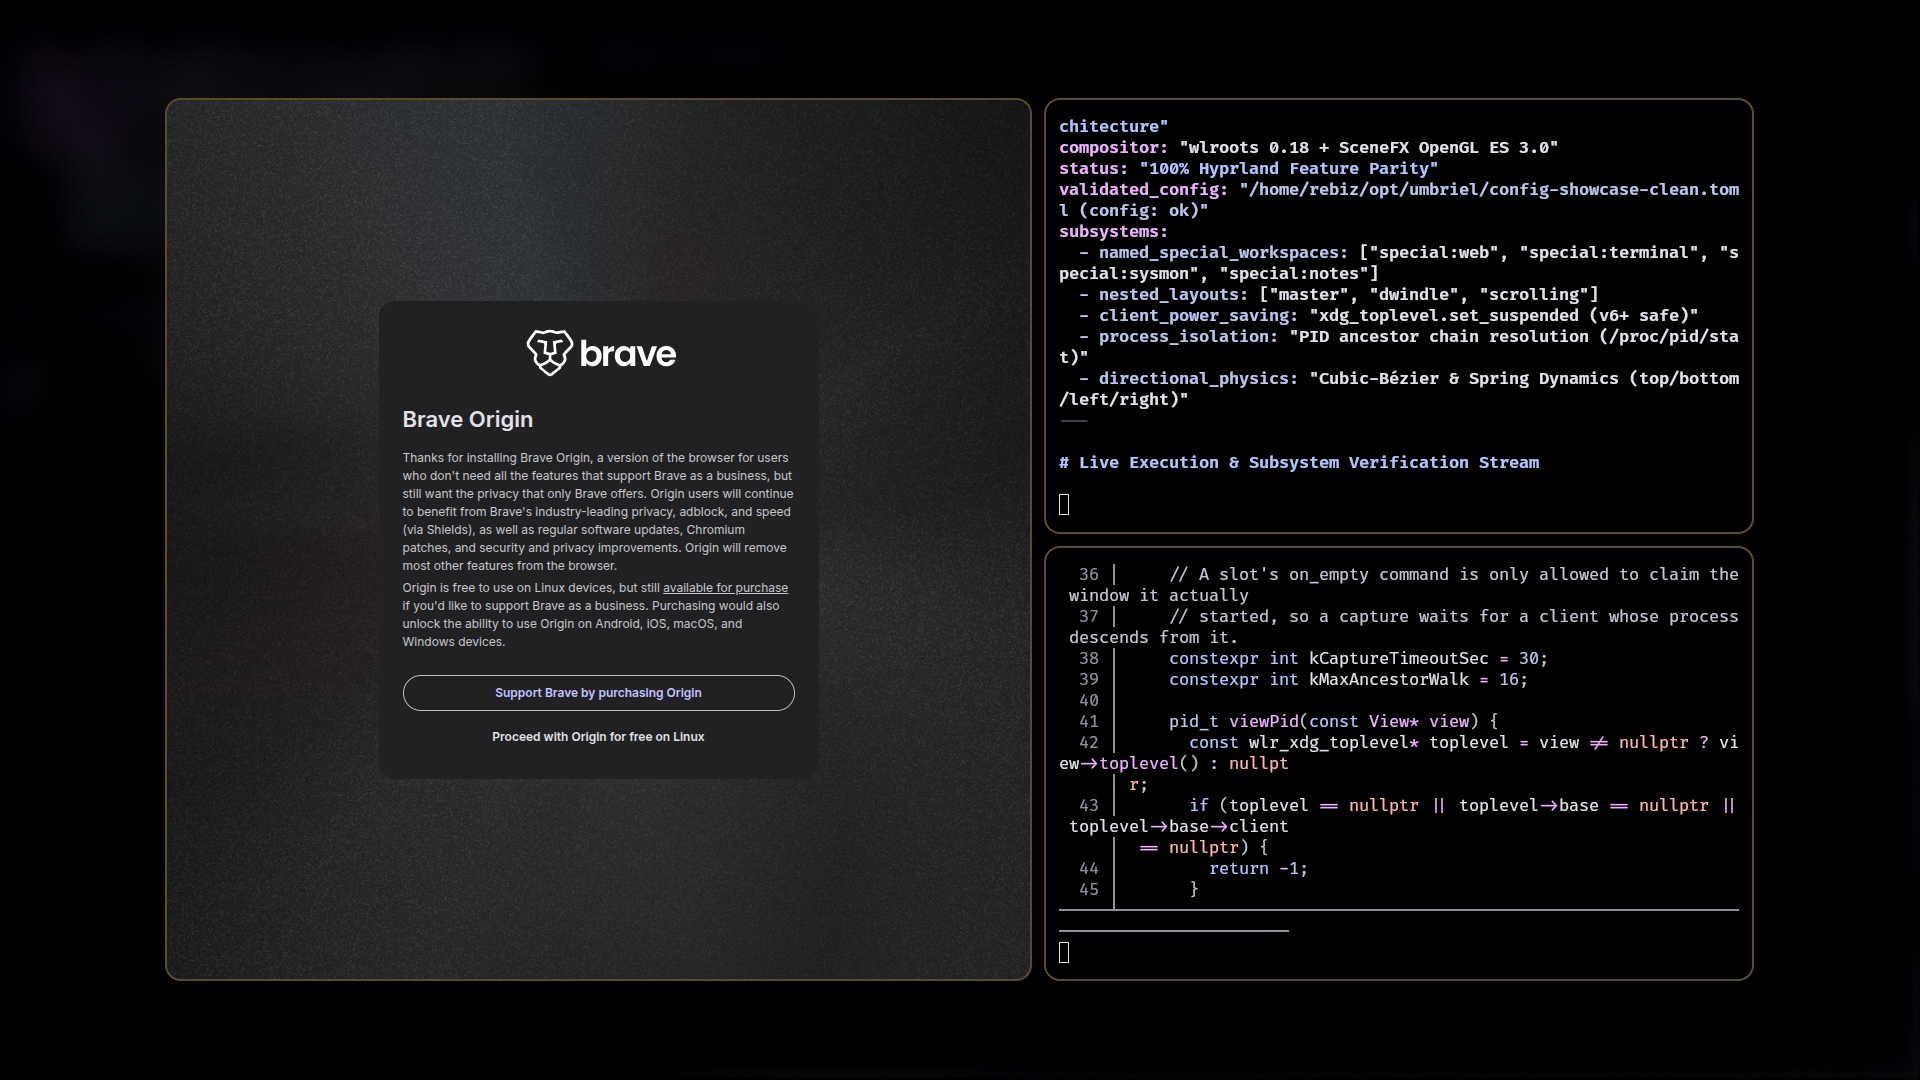The image size is (1920, 1080).
Task: Click the 'brave' wordmark text
Action: [628, 354]
